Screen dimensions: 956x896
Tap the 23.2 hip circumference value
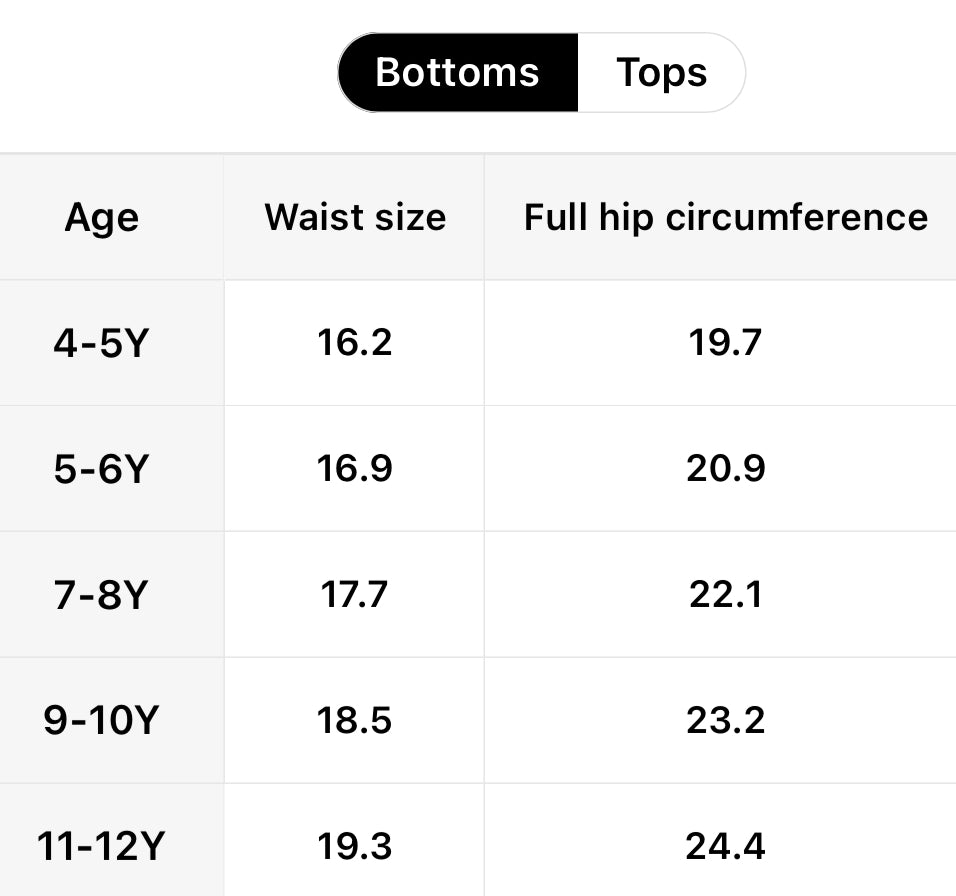(x=725, y=721)
